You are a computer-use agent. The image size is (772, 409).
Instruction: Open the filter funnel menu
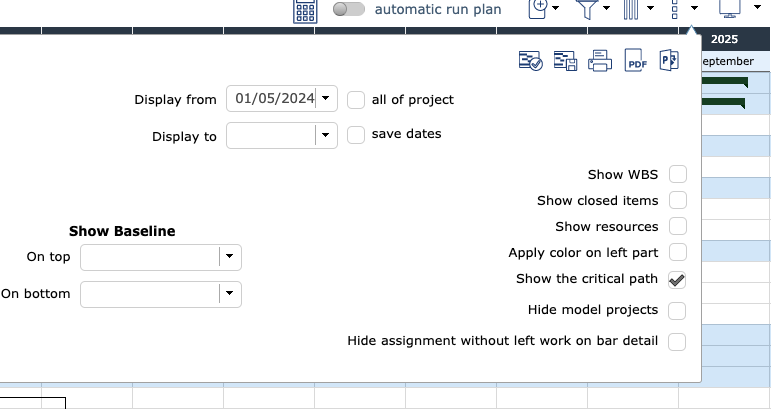coord(587,10)
